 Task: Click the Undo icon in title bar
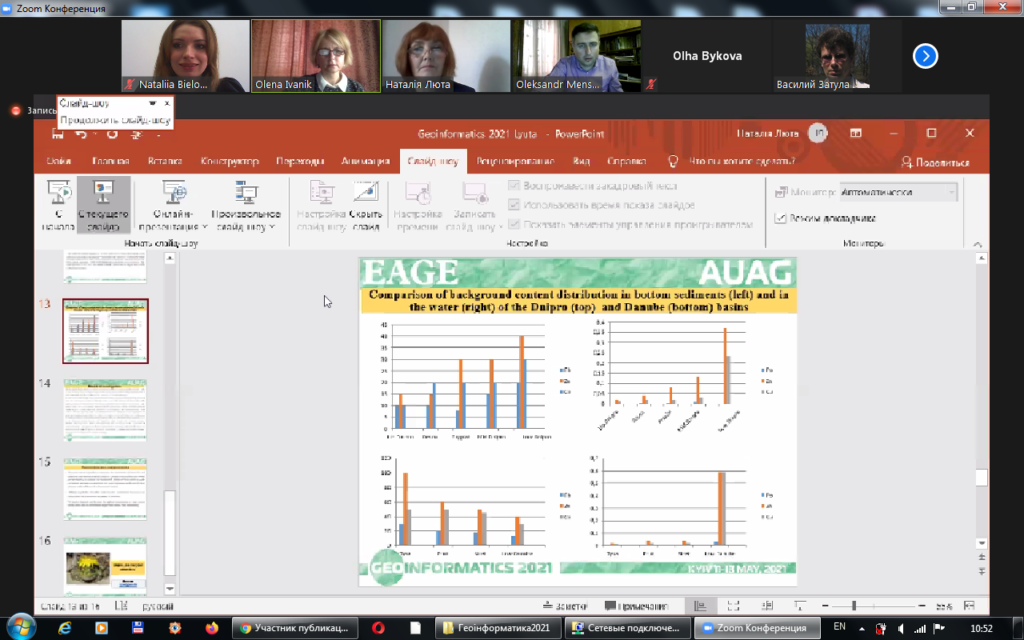click(x=81, y=134)
